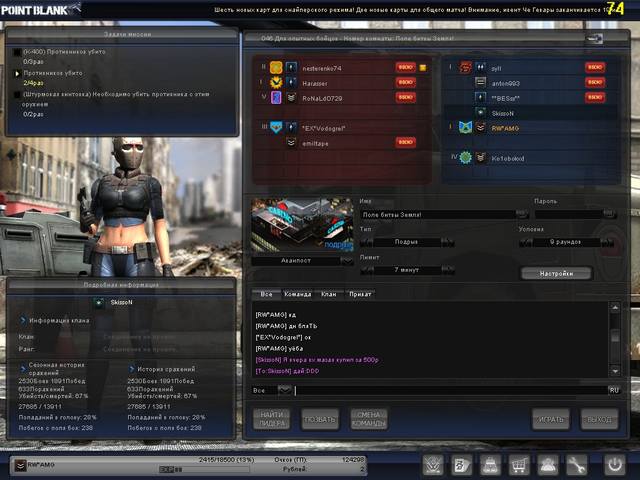
Task: Click the power exit icon
Action: (x=615, y=464)
